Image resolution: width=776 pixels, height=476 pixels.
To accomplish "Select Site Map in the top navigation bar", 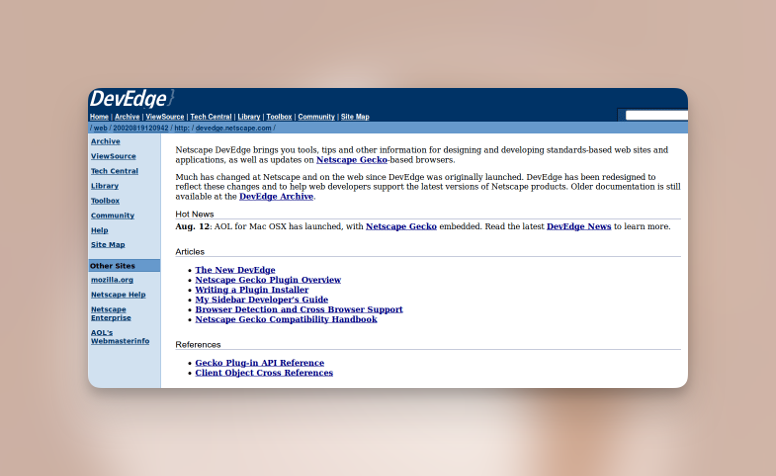I will tap(355, 117).
